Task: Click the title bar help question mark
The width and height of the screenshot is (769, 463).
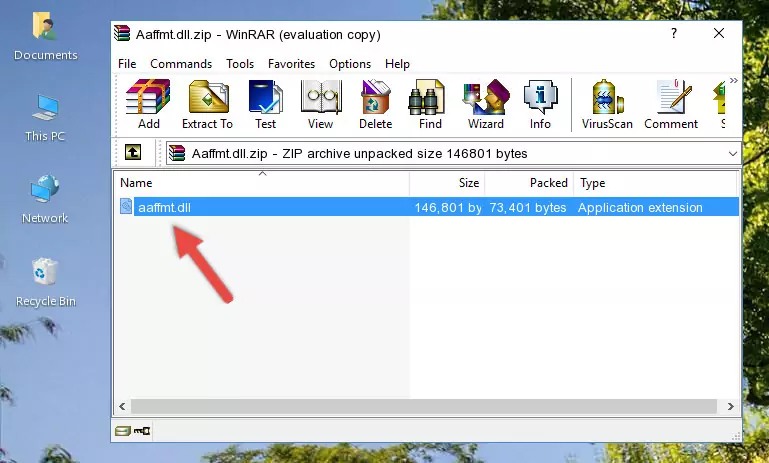Action: 674,33
